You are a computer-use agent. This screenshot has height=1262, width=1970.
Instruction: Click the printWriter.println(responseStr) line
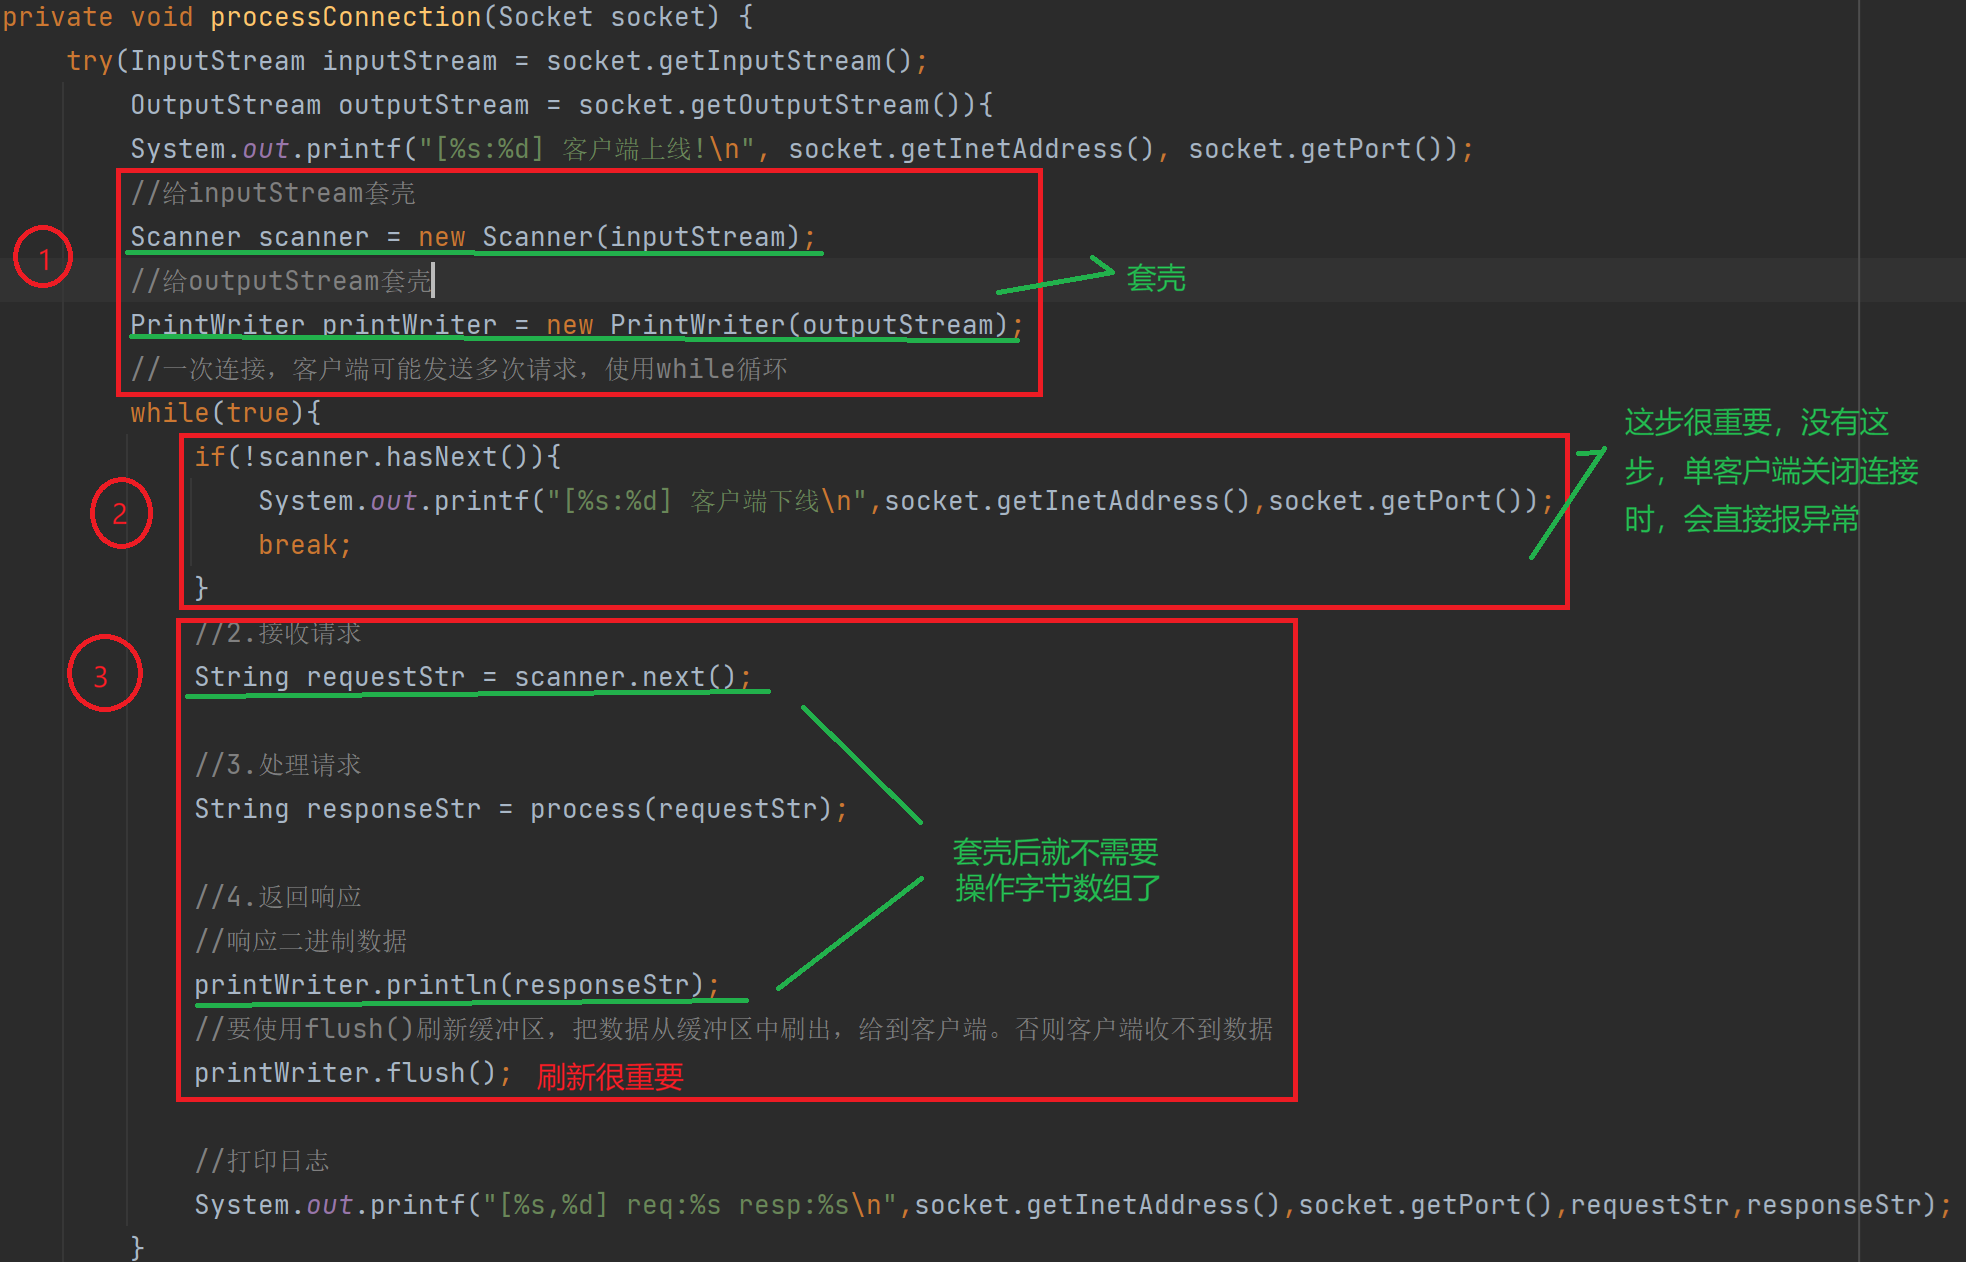[x=450, y=985]
